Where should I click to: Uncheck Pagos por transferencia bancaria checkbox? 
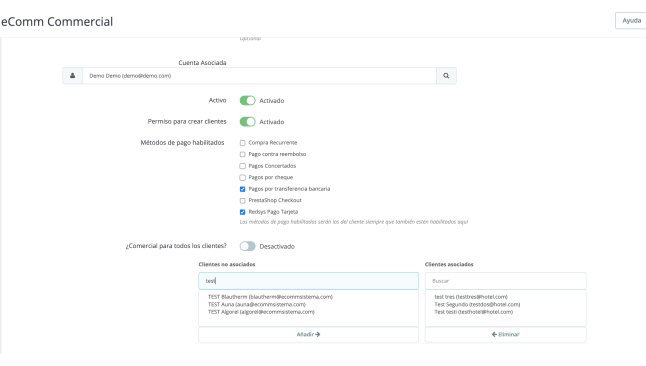click(x=243, y=189)
